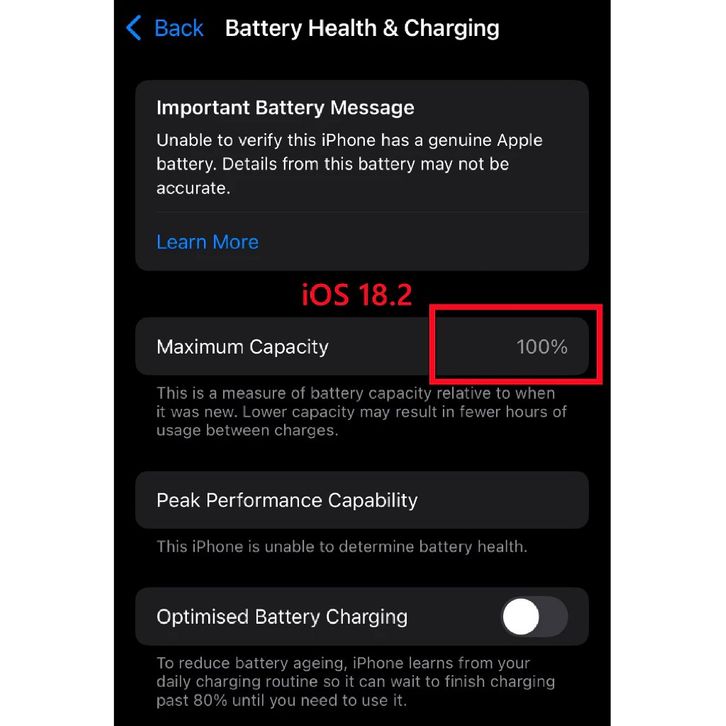Click the word 'accurate.' in battery message
726x726 pixels.
(x=193, y=188)
